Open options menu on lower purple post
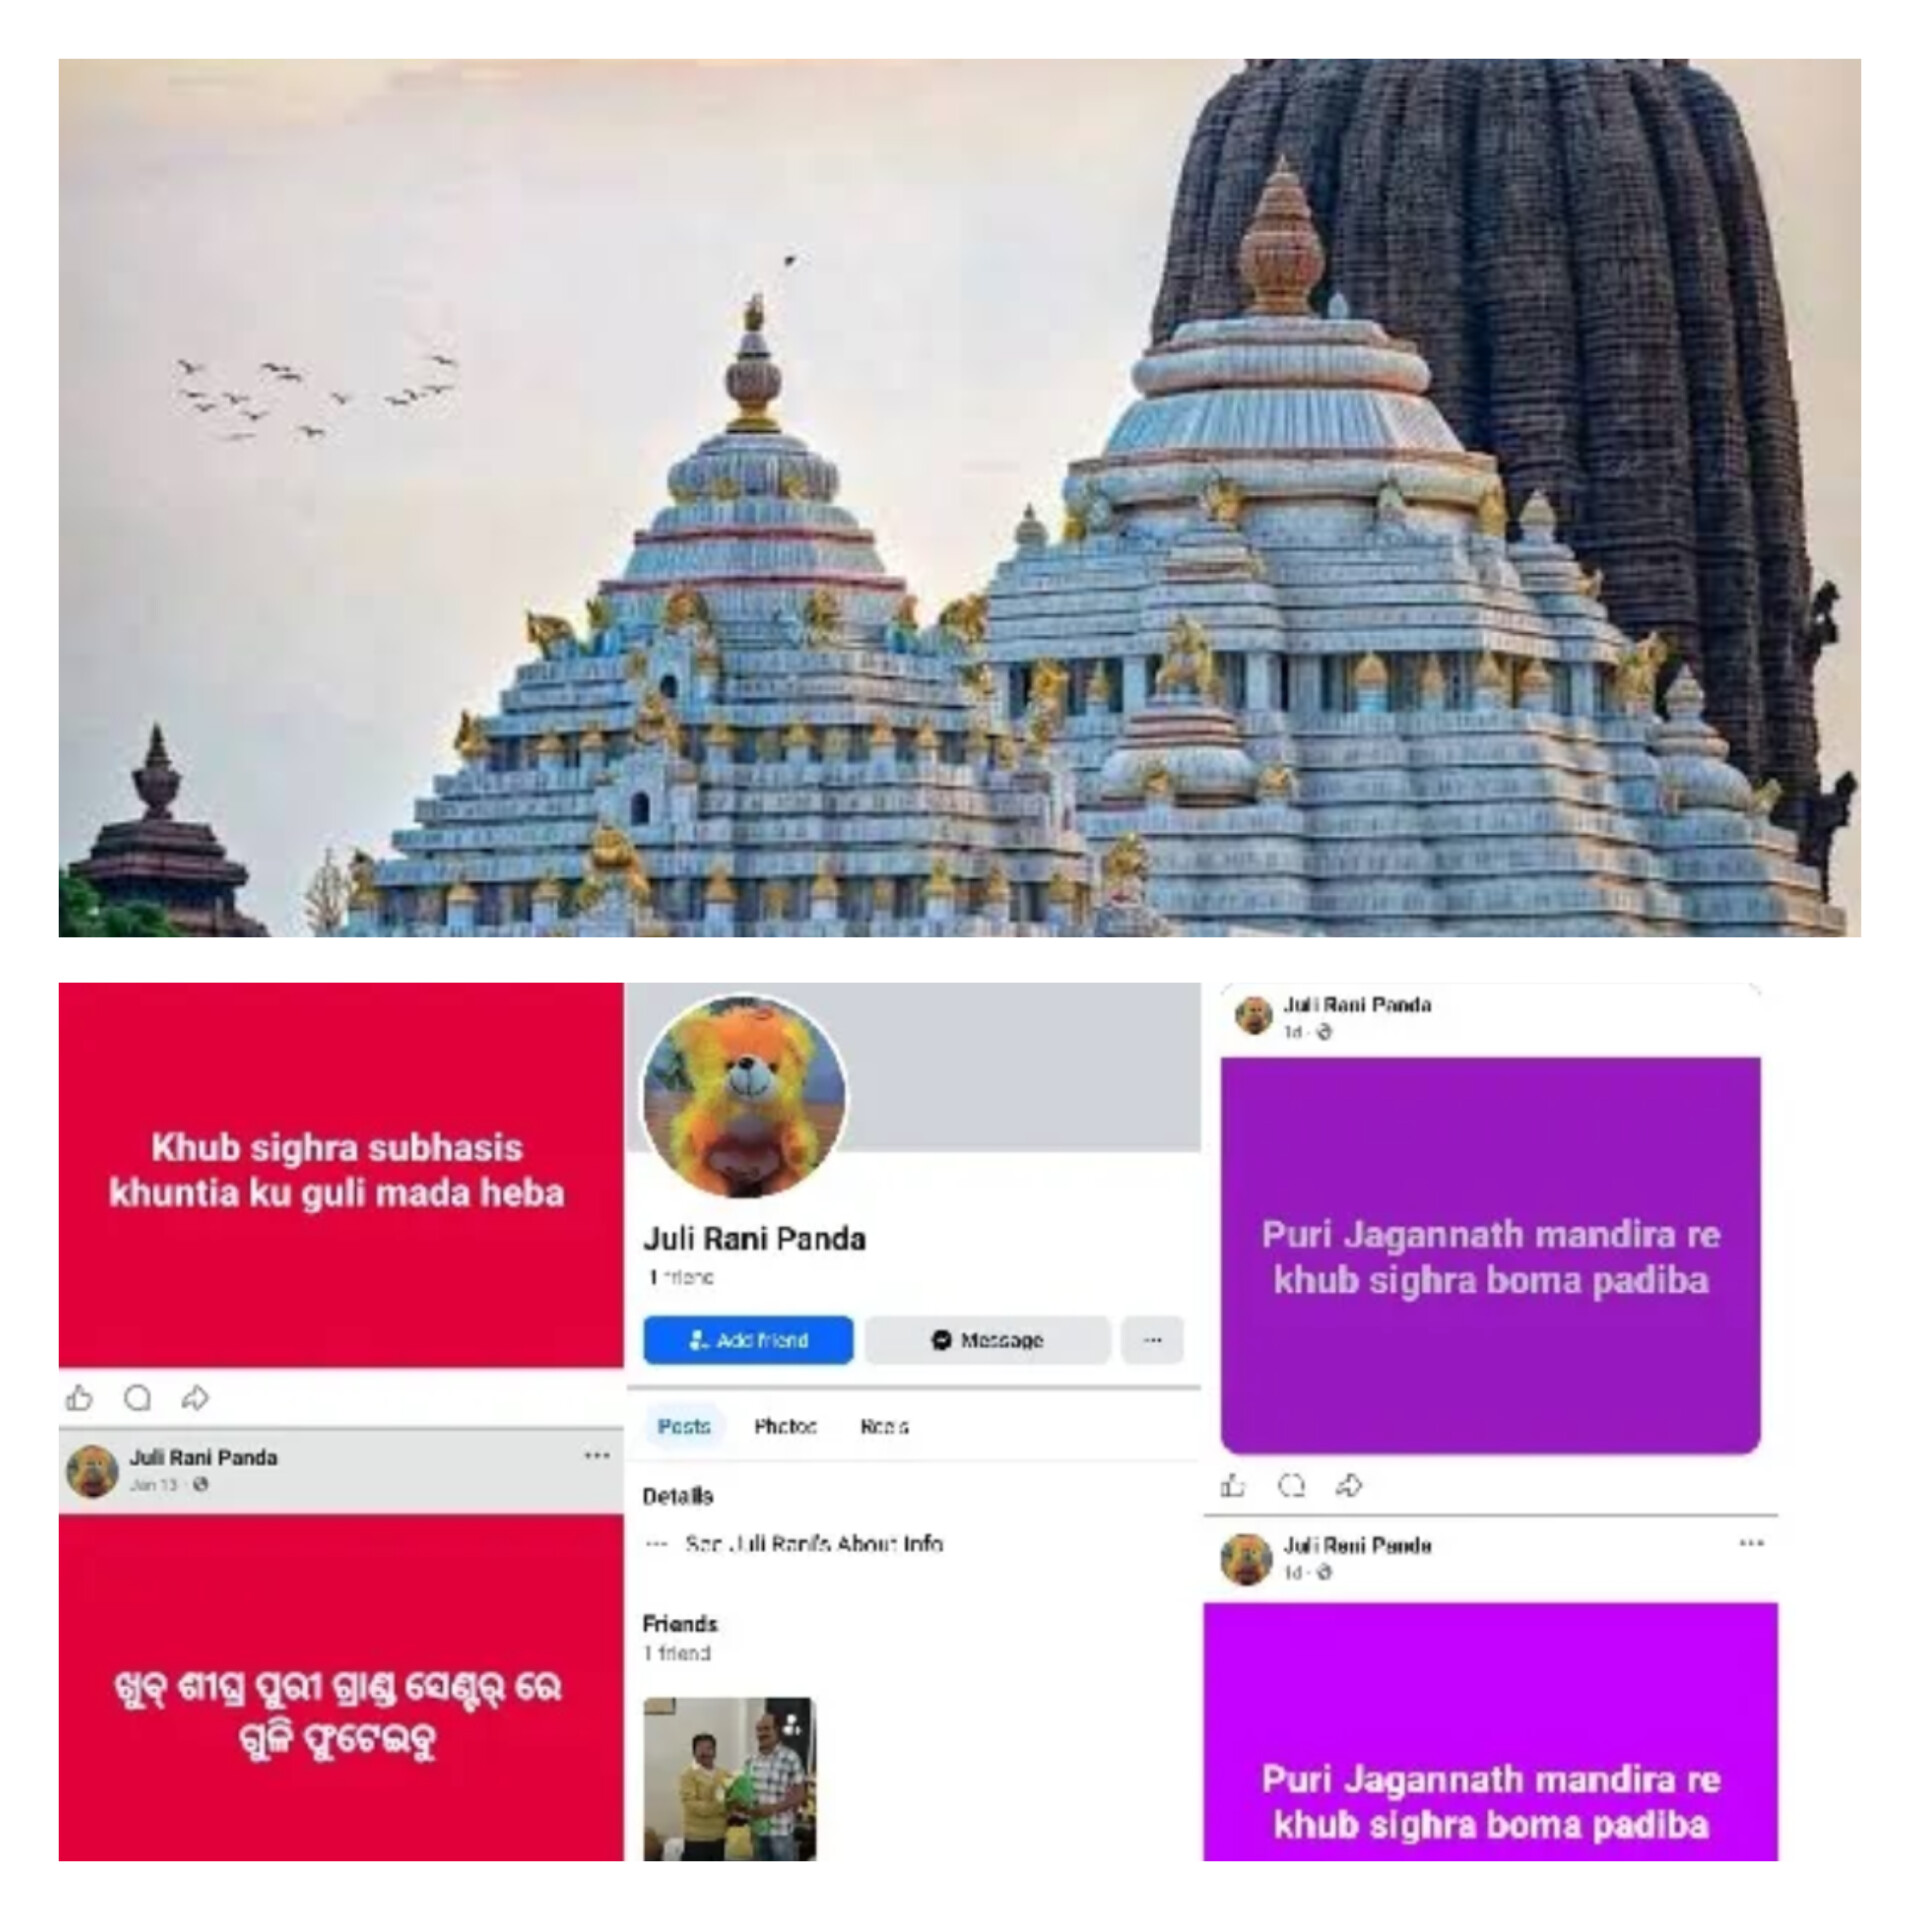1920x1920 pixels. pos(1751,1543)
